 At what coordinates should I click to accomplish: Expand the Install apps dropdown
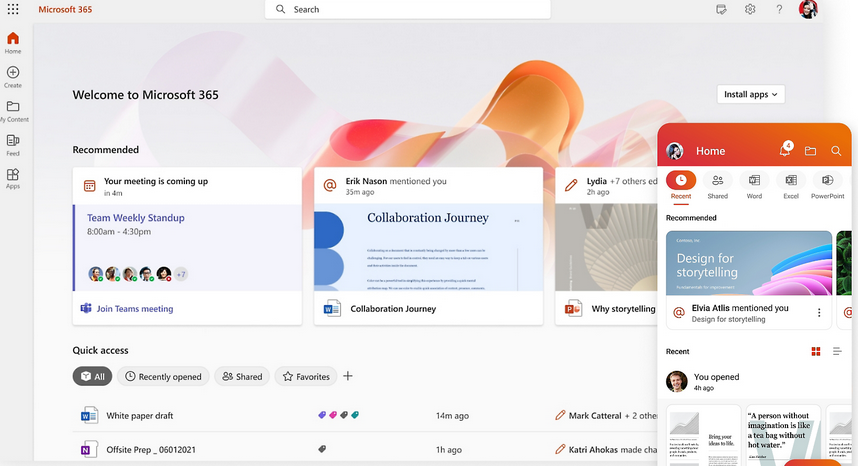pos(751,94)
